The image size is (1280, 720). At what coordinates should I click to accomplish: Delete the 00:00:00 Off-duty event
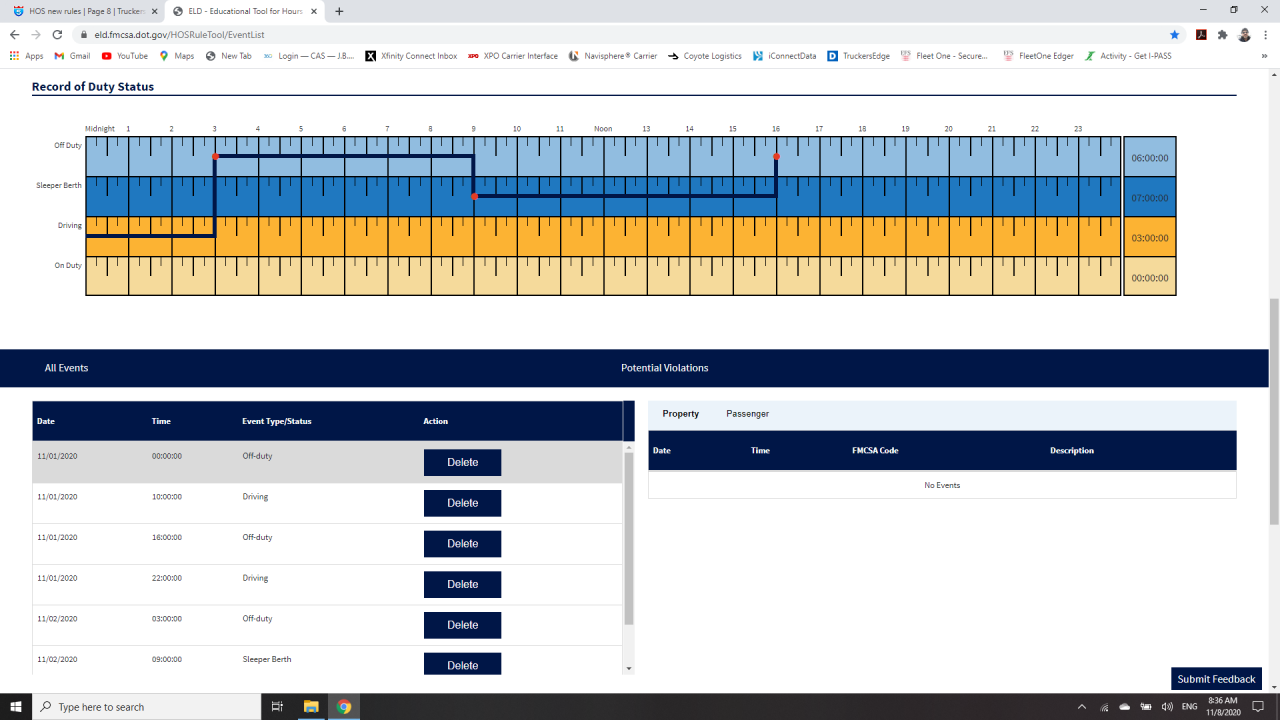click(x=462, y=463)
